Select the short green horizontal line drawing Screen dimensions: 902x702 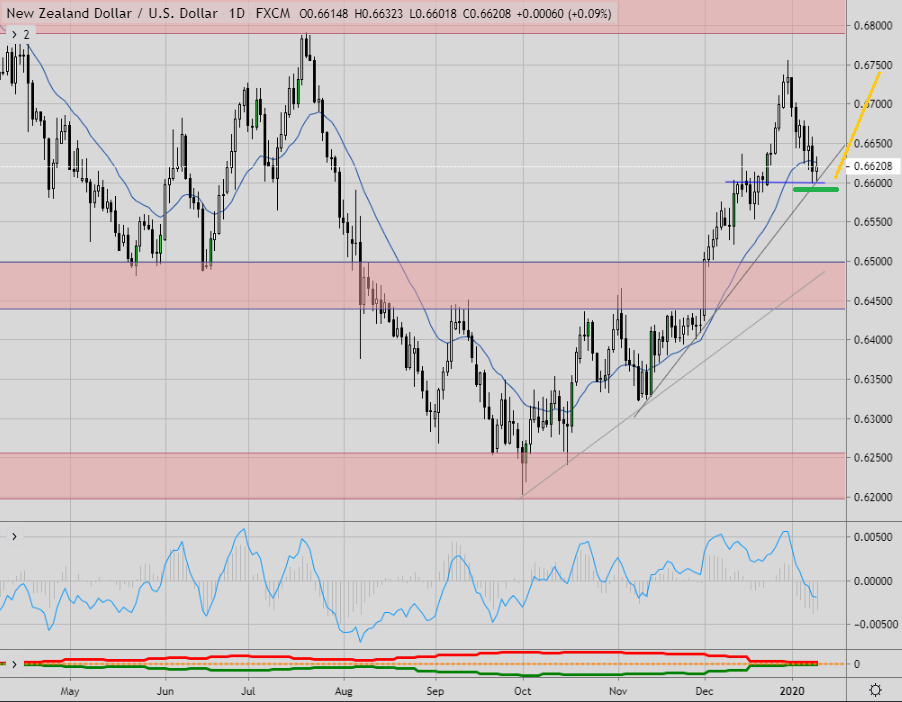(x=816, y=189)
